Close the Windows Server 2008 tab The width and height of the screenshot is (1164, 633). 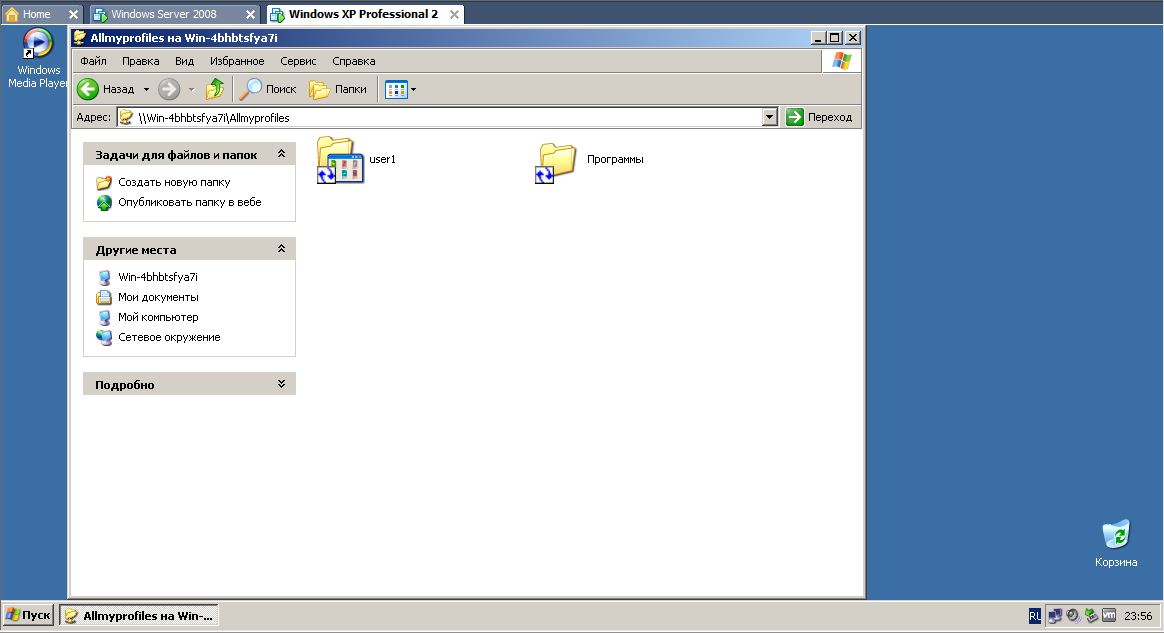251,14
